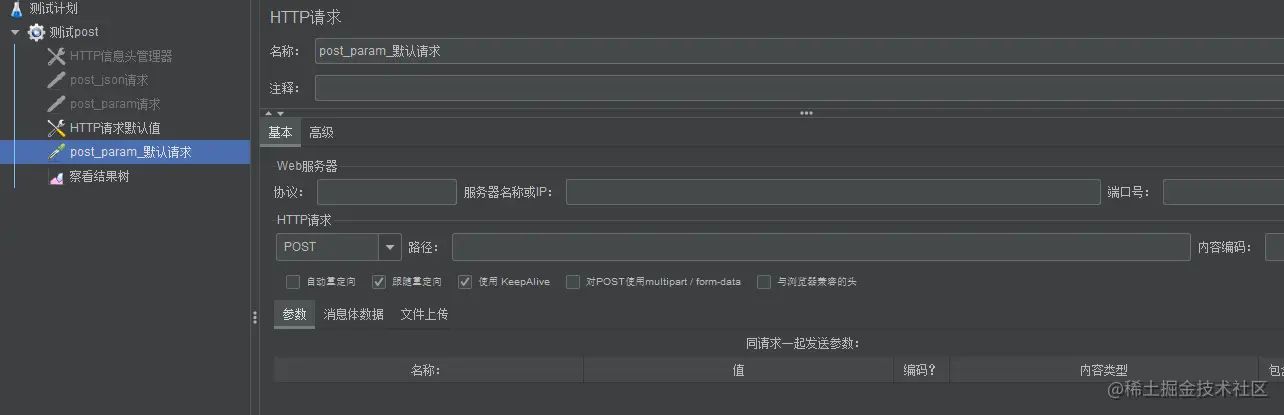Enable 对POST使用multipart / form-data checkbox
The height and width of the screenshot is (415, 1284).
tap(573, 282)
